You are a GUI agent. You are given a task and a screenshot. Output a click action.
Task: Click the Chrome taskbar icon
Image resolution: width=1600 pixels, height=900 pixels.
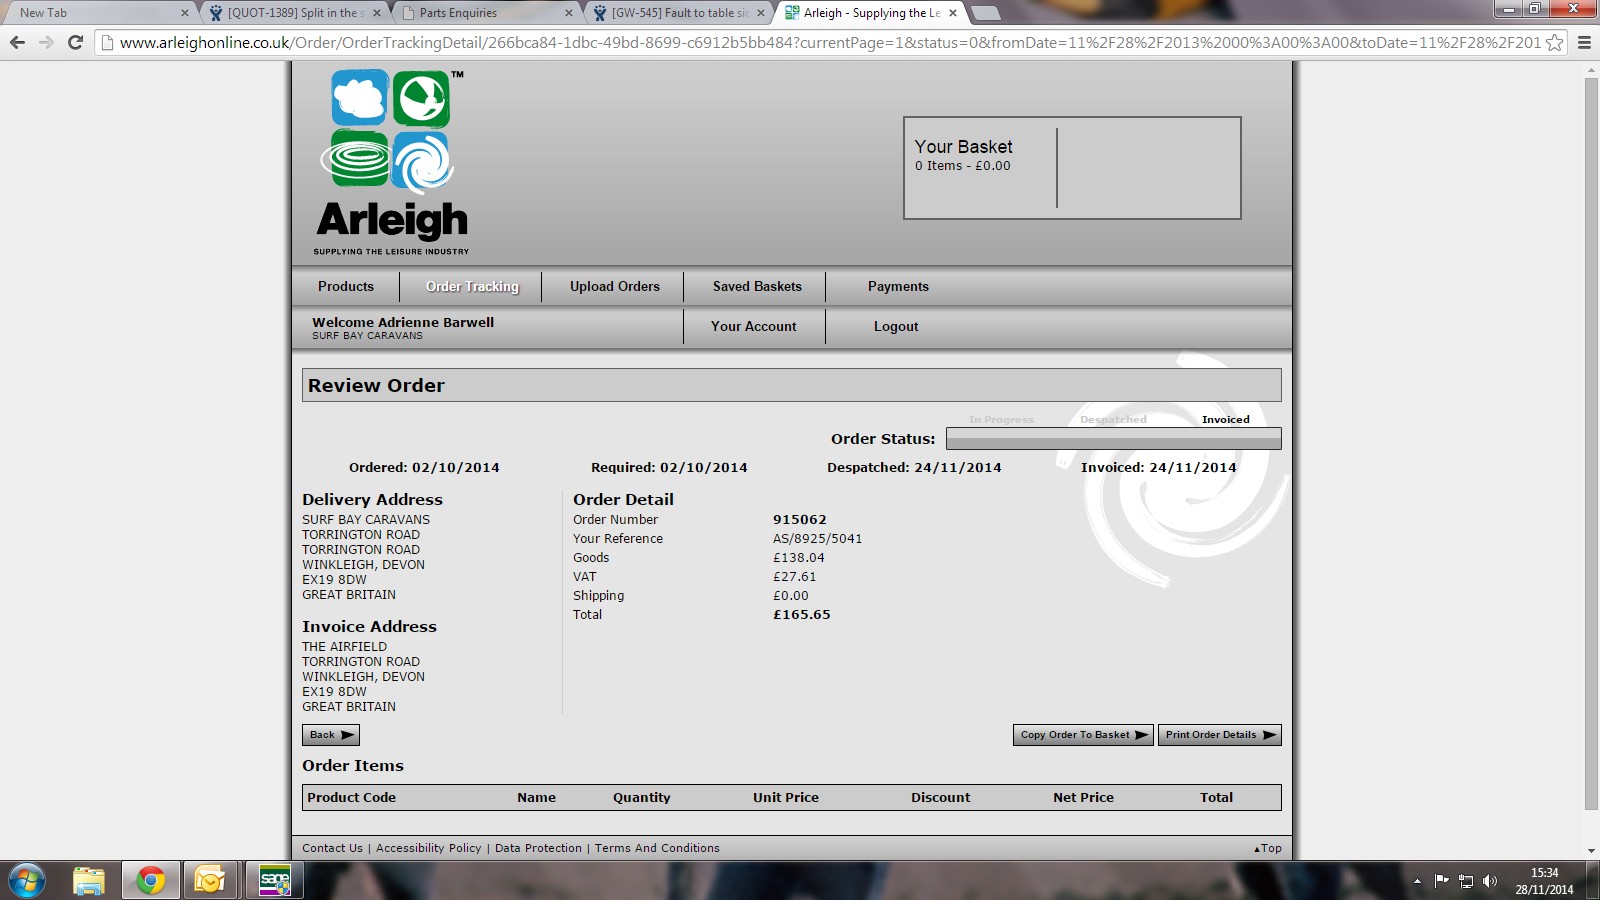tap(151, 881)
